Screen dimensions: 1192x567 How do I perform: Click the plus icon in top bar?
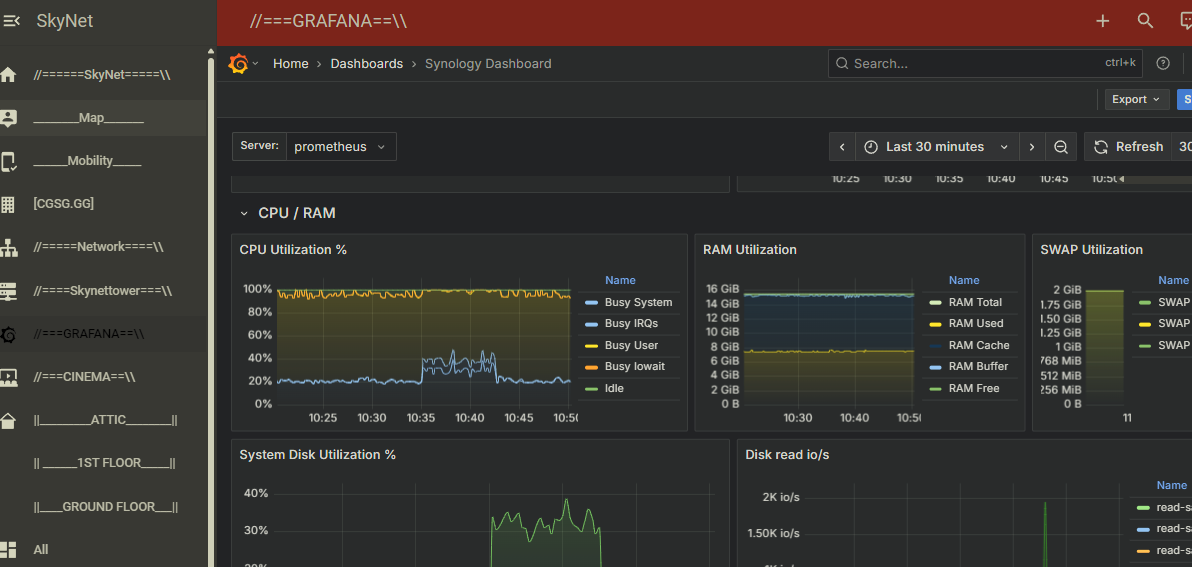coord(1102,21)
